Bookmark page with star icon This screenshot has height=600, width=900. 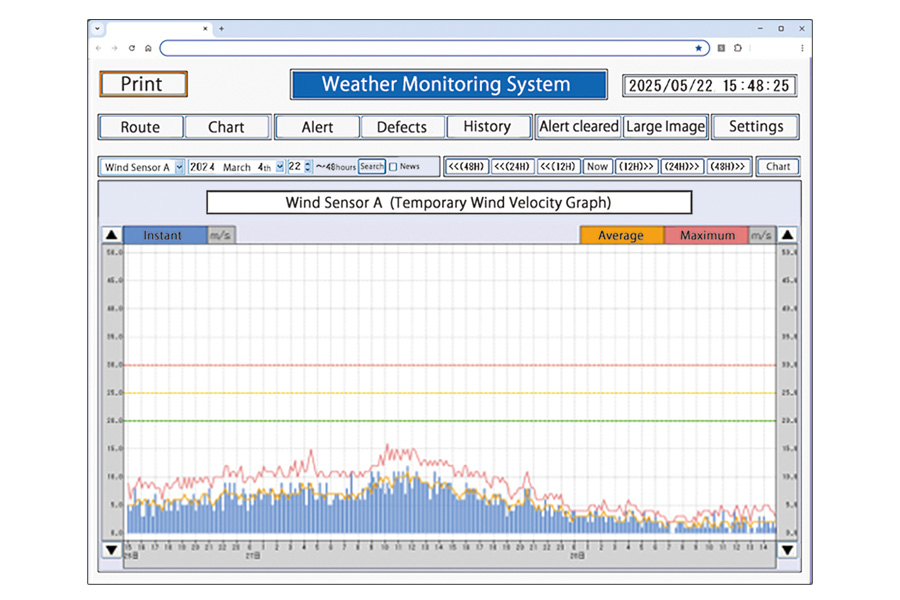(699, 48)
